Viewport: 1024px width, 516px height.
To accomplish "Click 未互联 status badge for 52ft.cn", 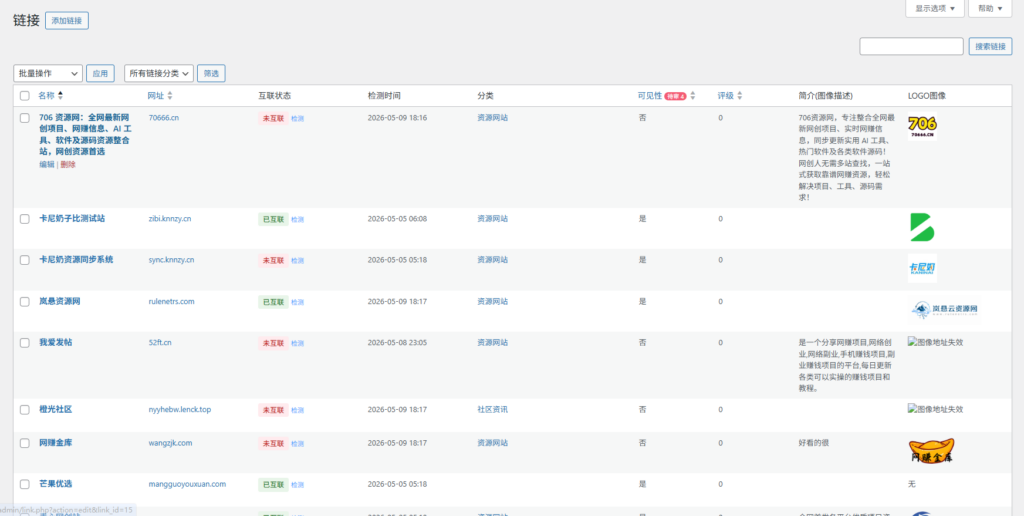I will coord(273,343).
